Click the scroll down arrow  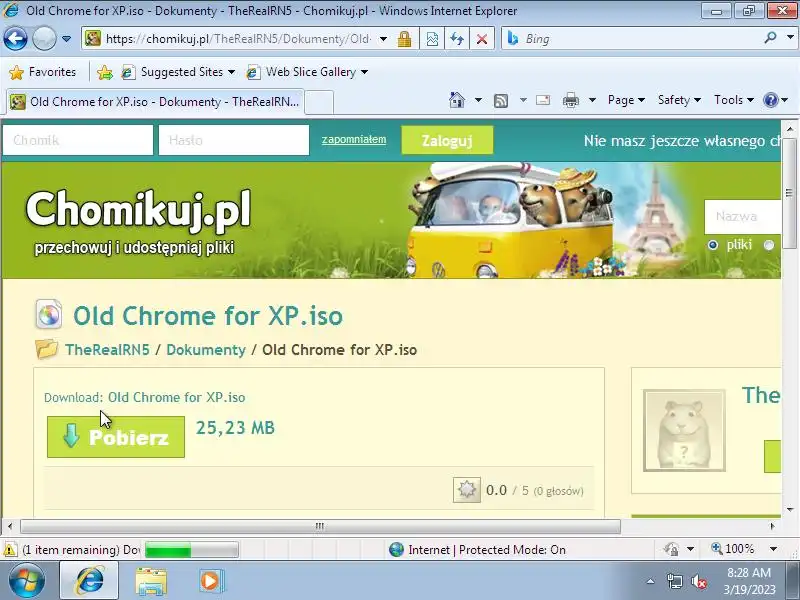[x=790, y=509]
